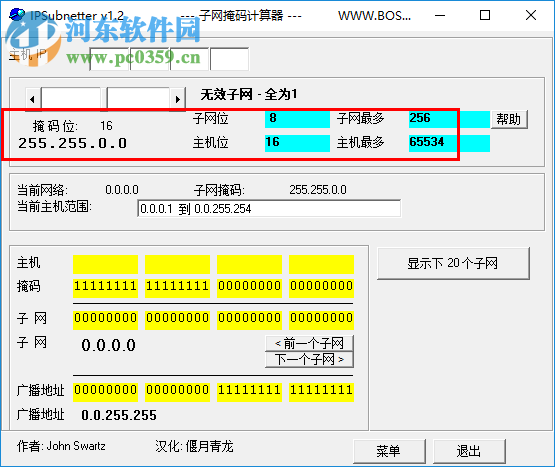This screenshot has height=467, width=555.
Task: Click the left arrow of the mask slider
Action: 33,99
